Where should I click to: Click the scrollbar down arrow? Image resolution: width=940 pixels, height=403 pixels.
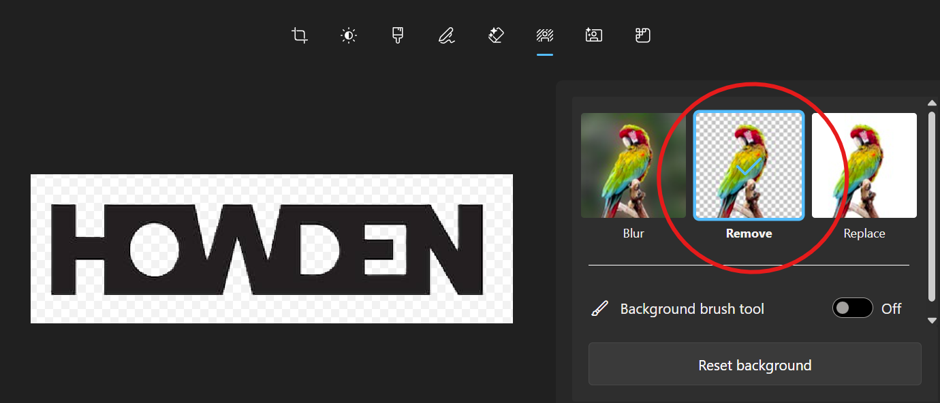932,320
